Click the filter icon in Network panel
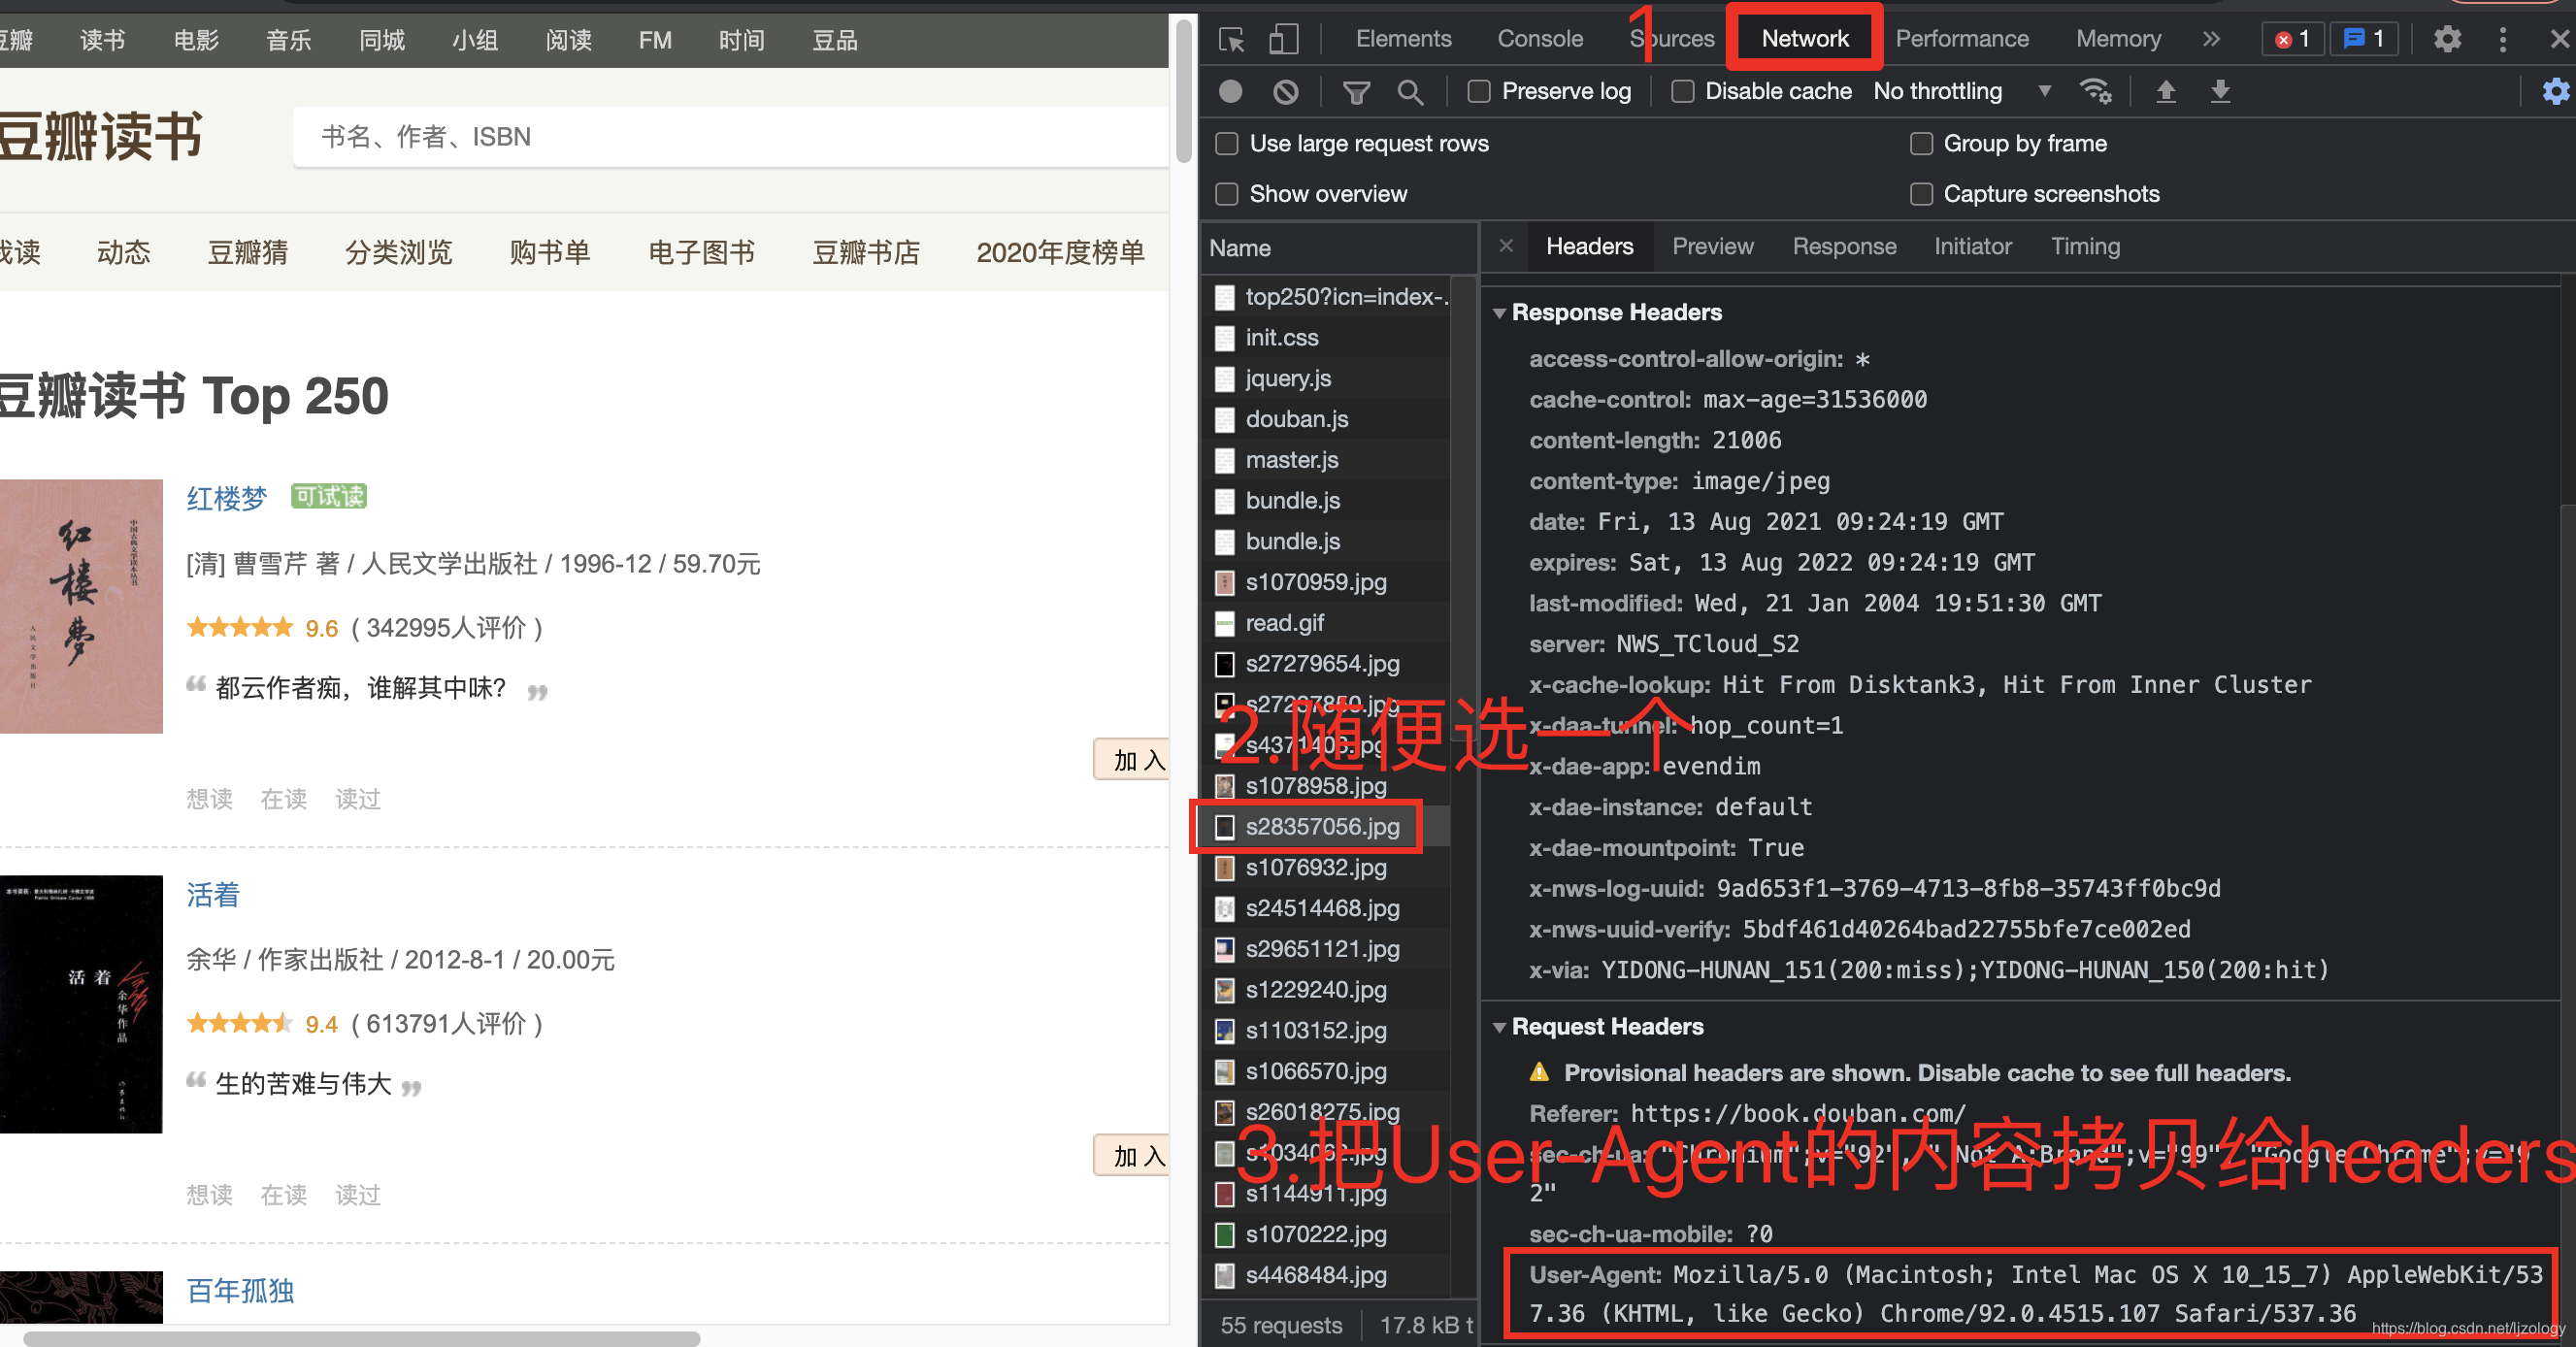 [1356, 92]
